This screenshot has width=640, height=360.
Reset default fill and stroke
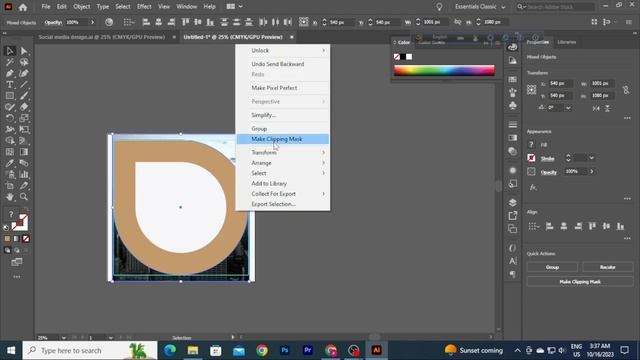point(6,228)
